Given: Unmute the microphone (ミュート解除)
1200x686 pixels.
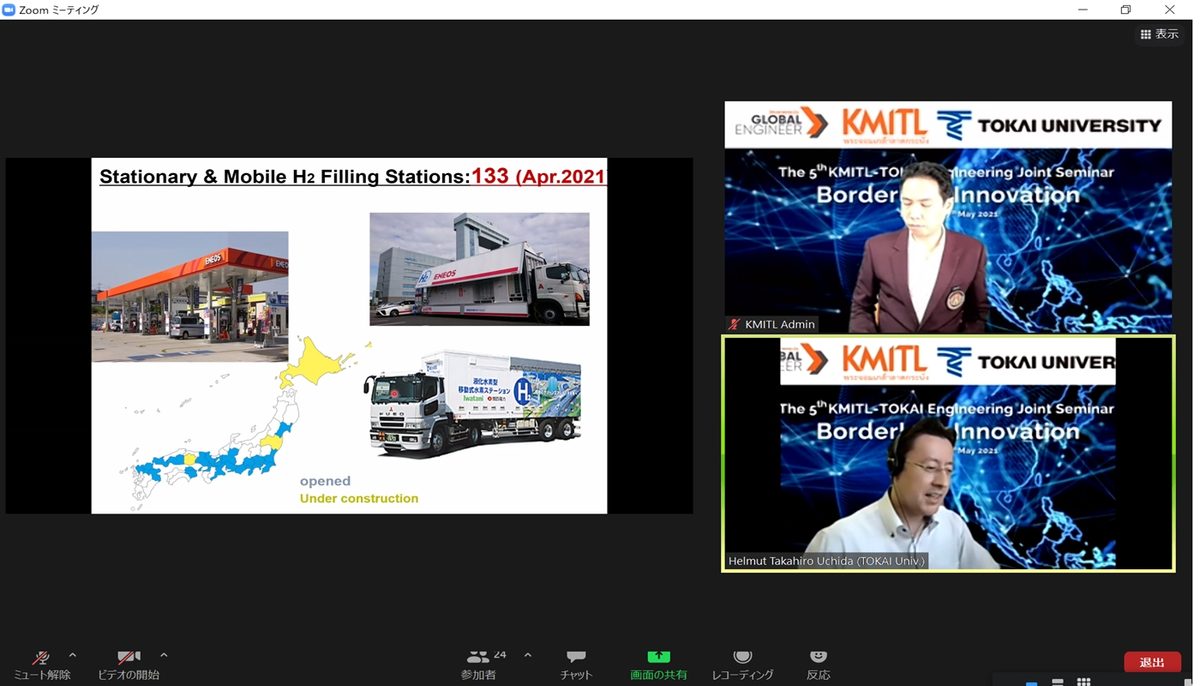Looking at the screenshot, I should point(42,662).
